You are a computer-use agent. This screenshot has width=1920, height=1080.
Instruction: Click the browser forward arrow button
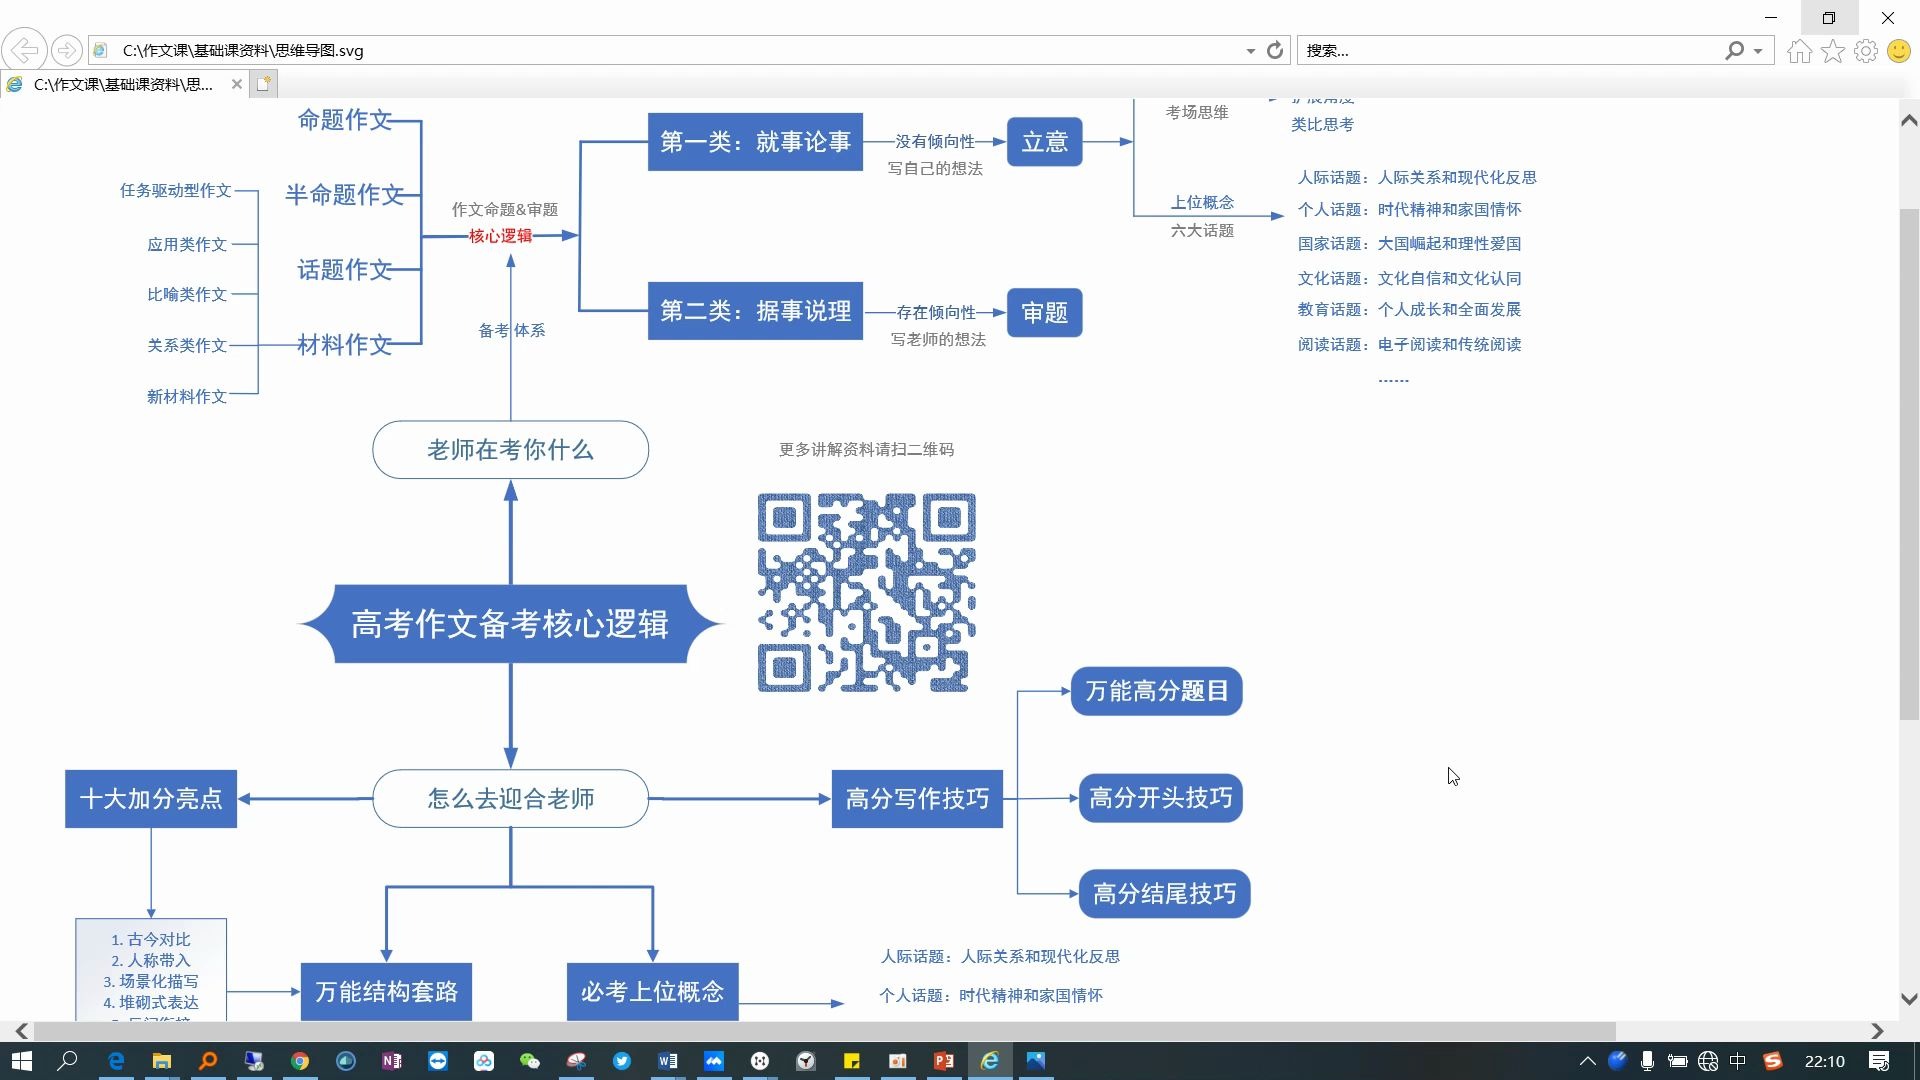[x=66, y=50]
